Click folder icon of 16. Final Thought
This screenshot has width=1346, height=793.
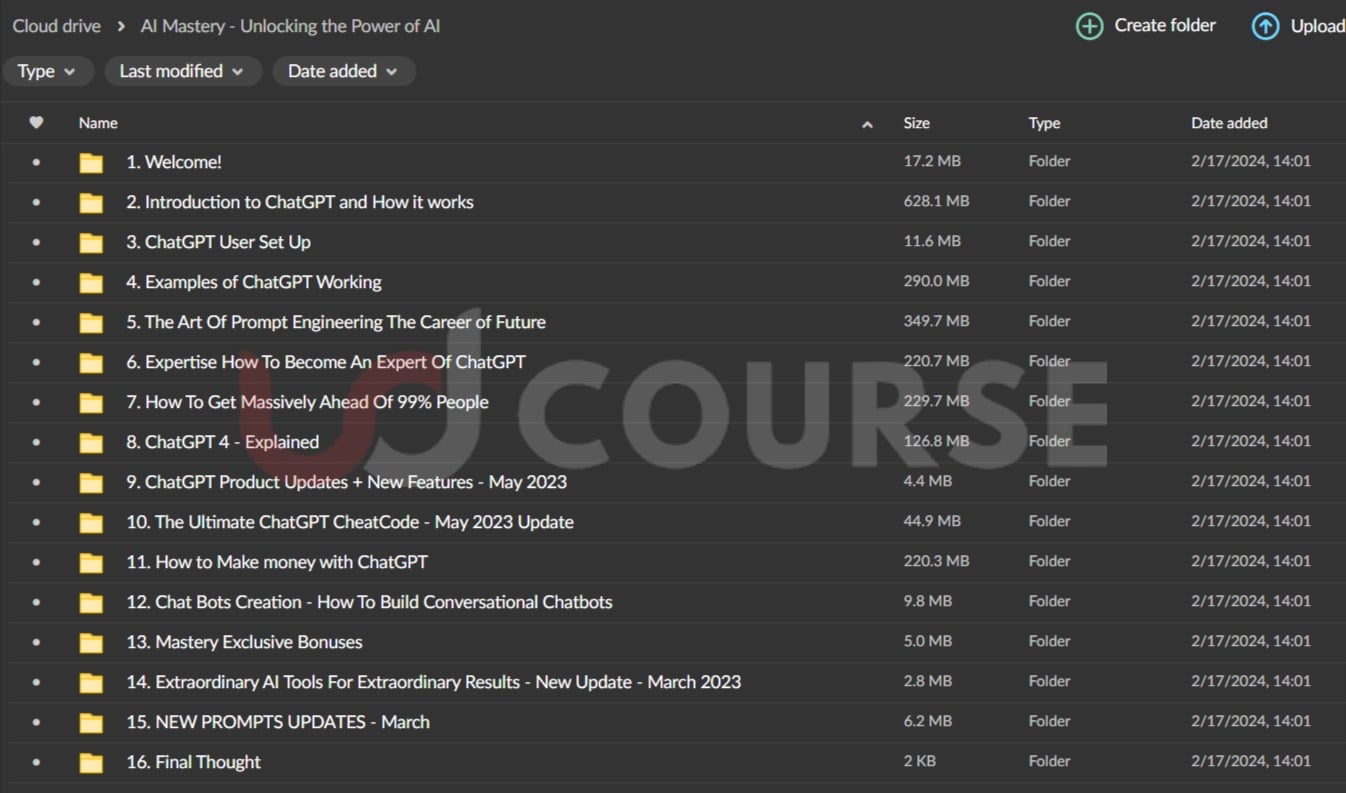[91, 762]
